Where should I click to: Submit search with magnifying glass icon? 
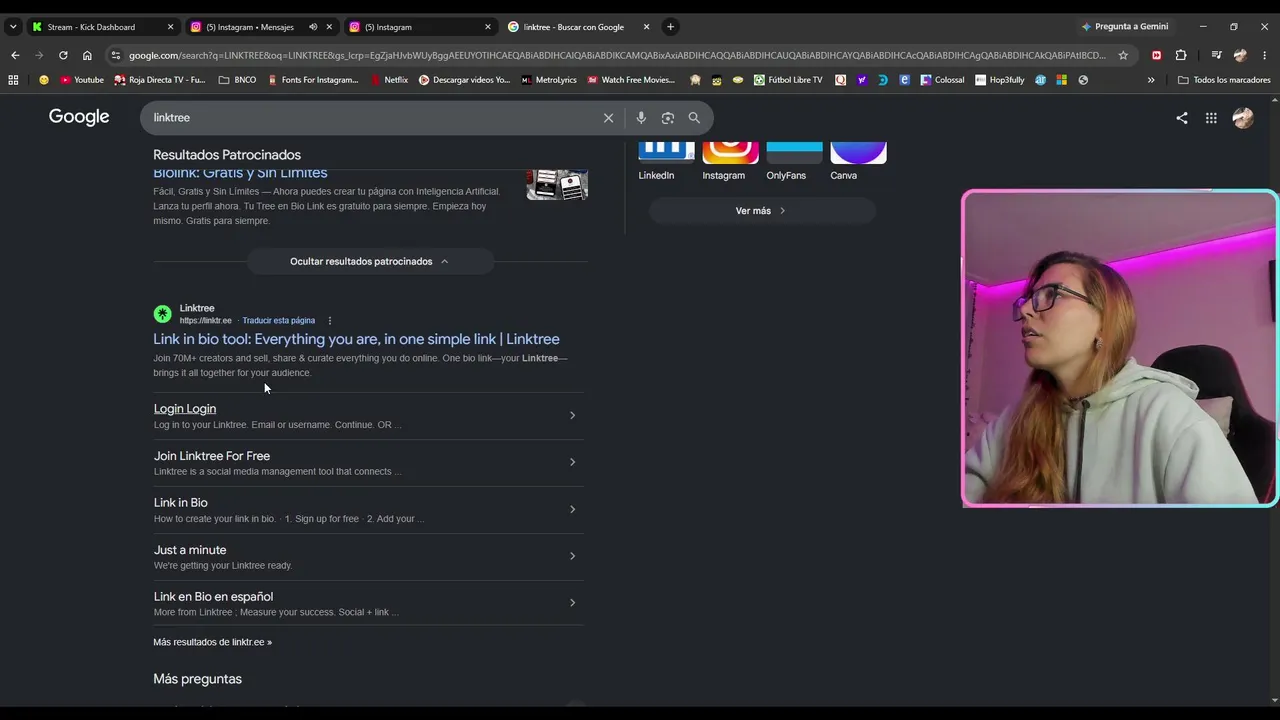tap(694, 118)
